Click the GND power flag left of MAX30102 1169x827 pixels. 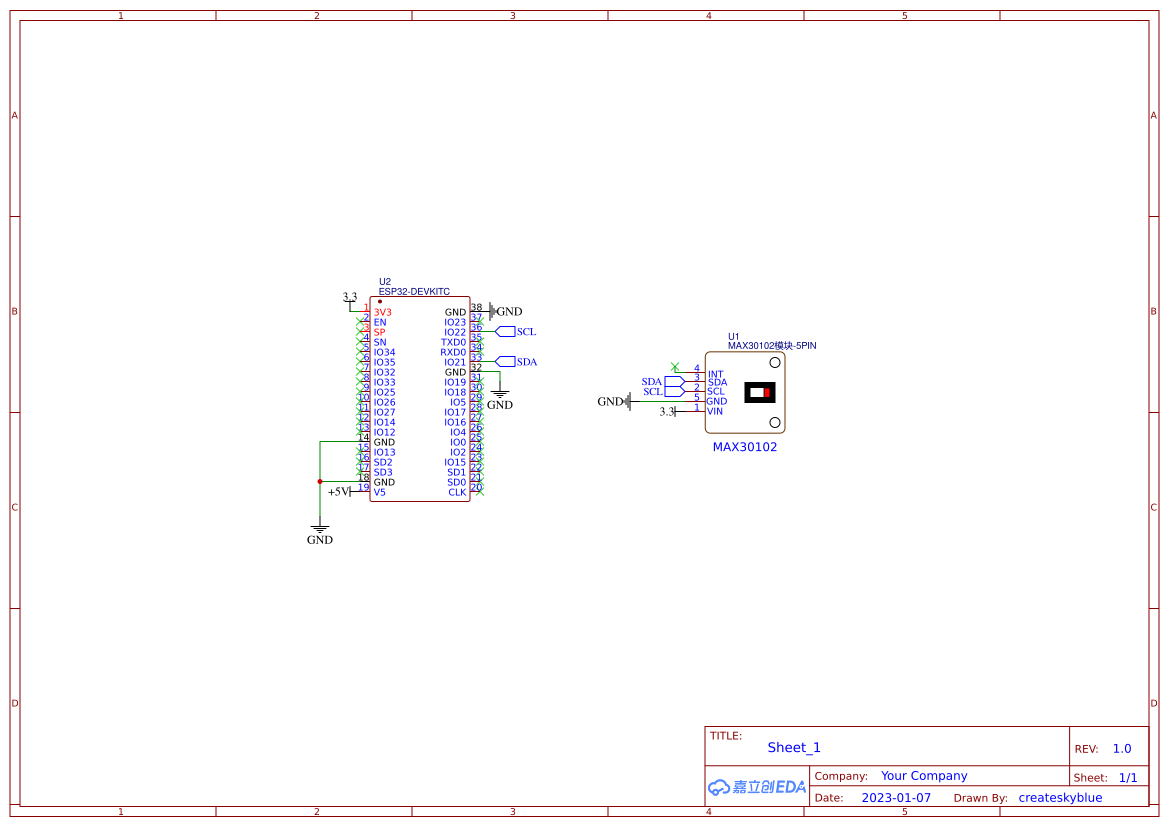614,402
